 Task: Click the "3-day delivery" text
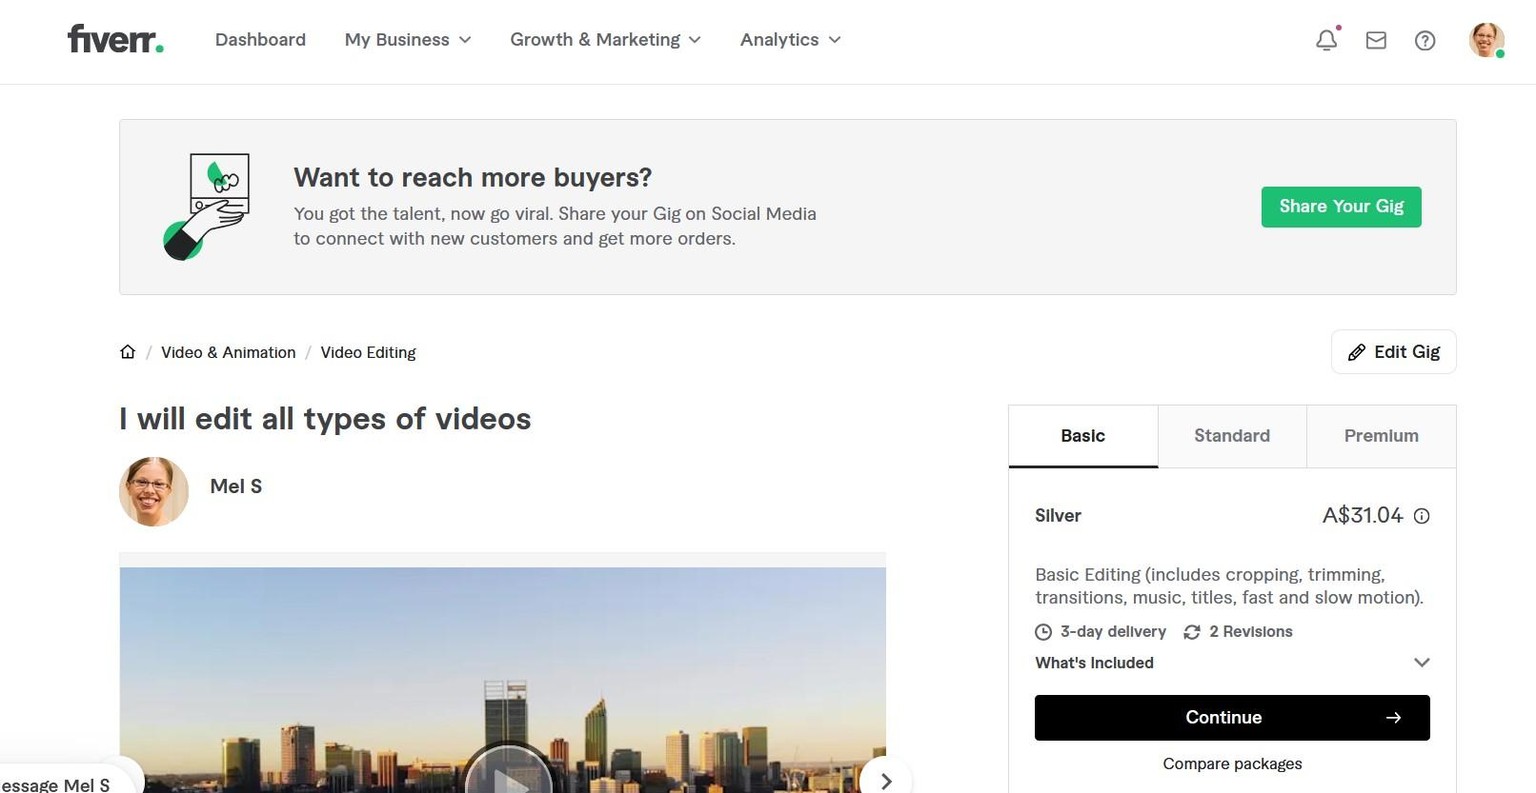click(1113, 632)
